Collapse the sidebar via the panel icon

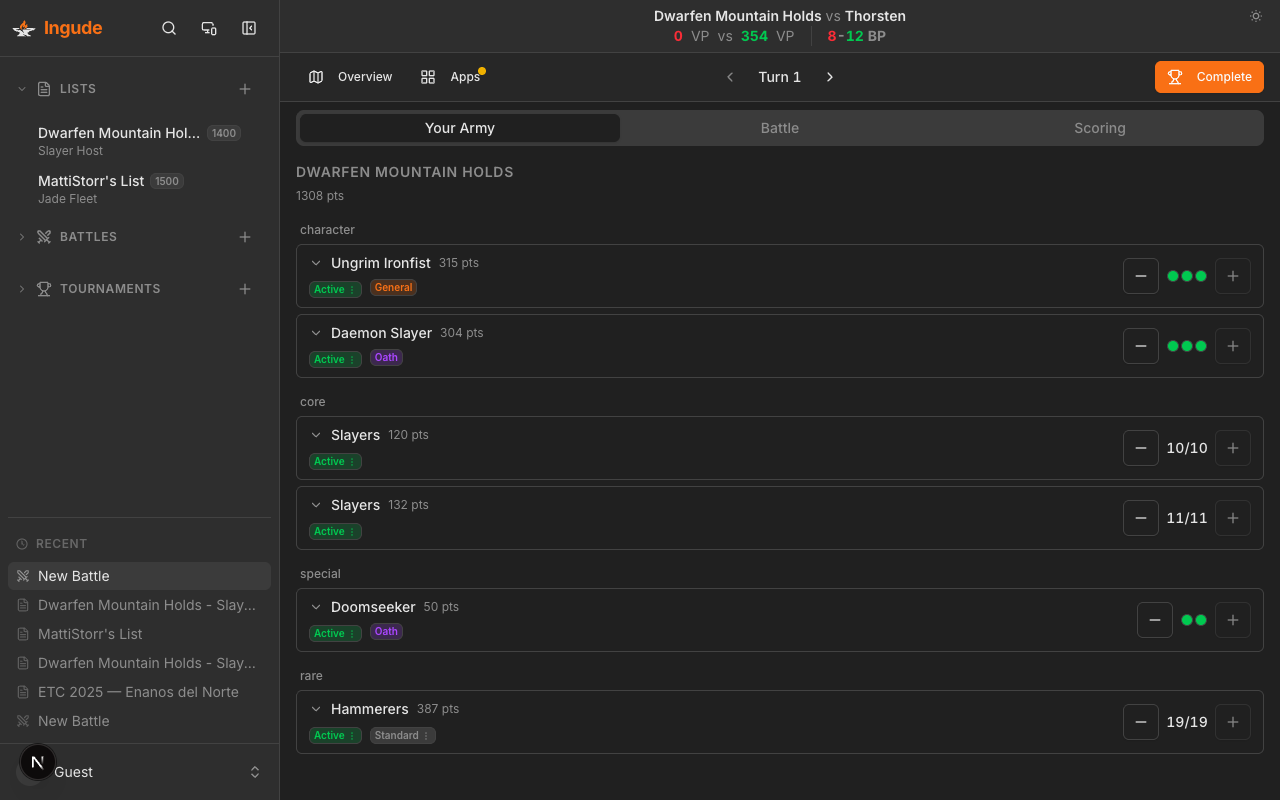(x=249, y=28)
